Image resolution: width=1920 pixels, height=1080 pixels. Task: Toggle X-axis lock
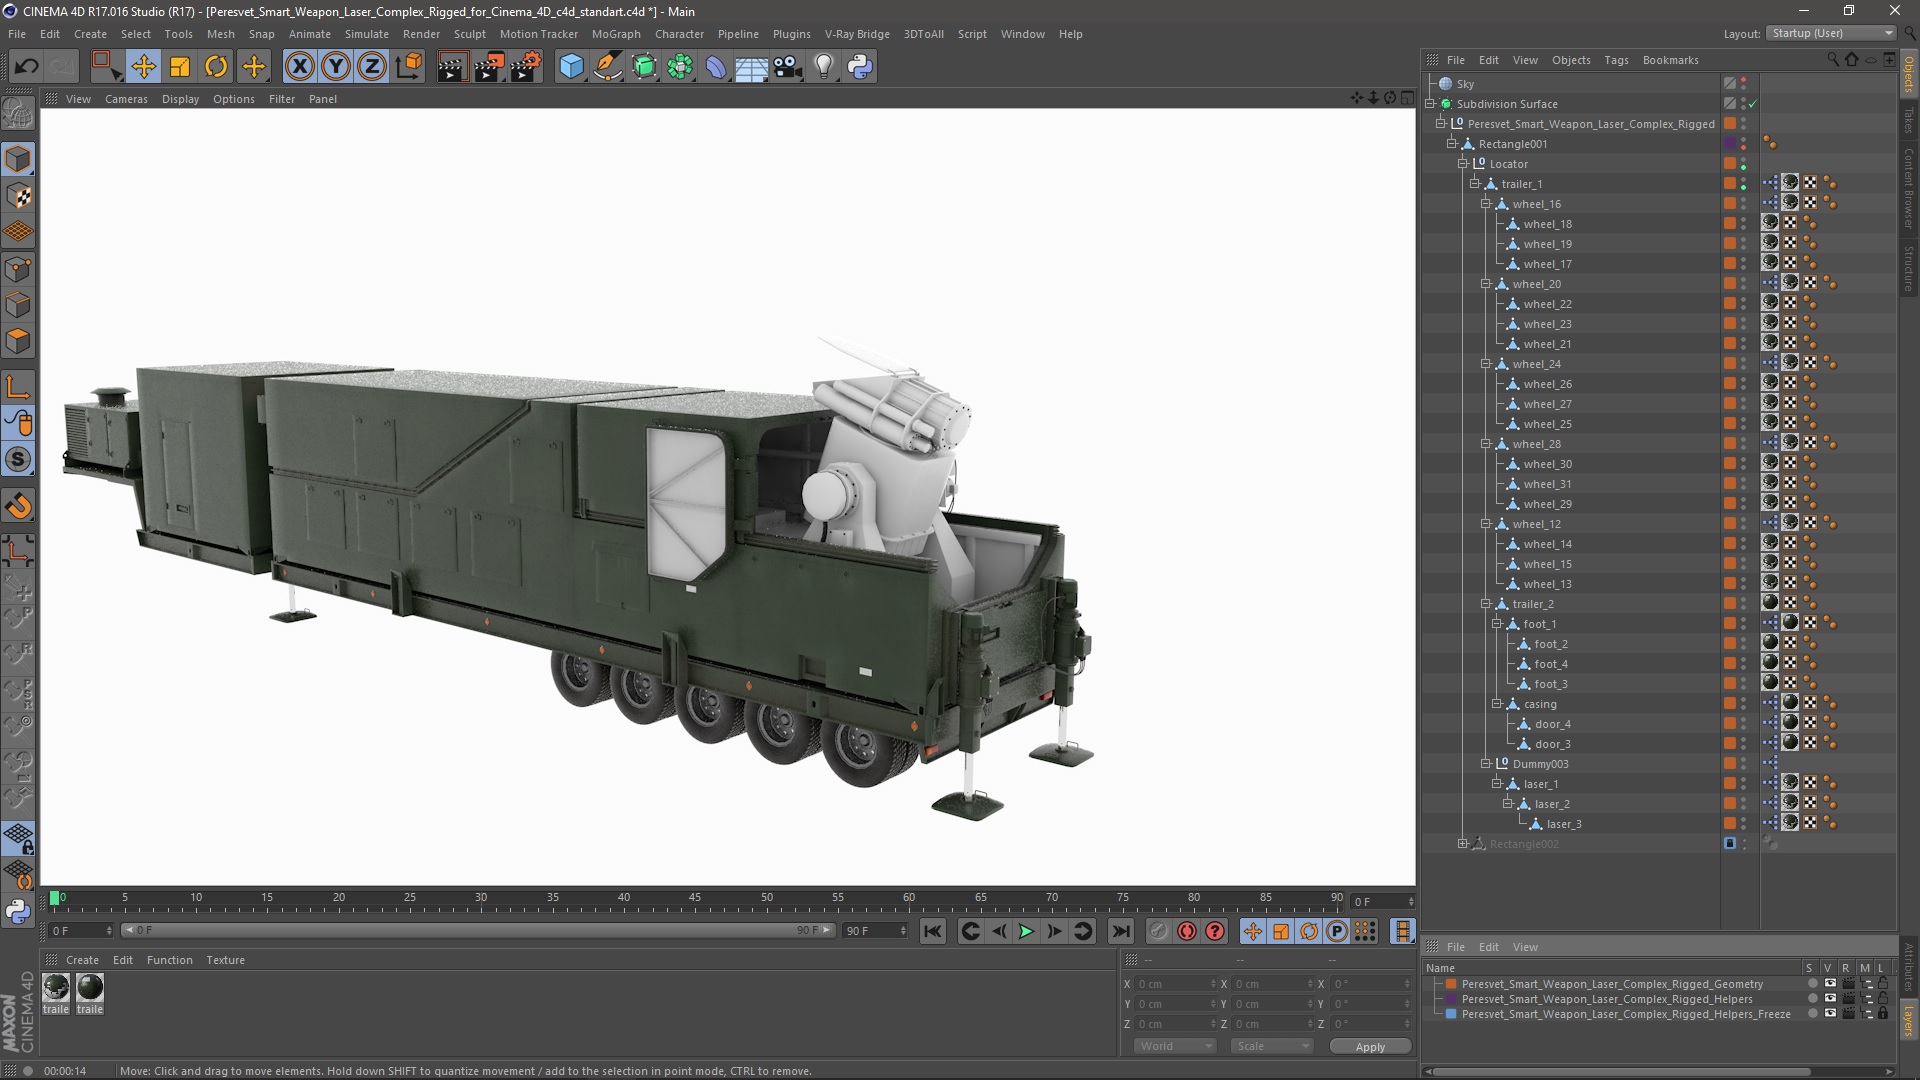pyautogui.click(x=299, y=67)
